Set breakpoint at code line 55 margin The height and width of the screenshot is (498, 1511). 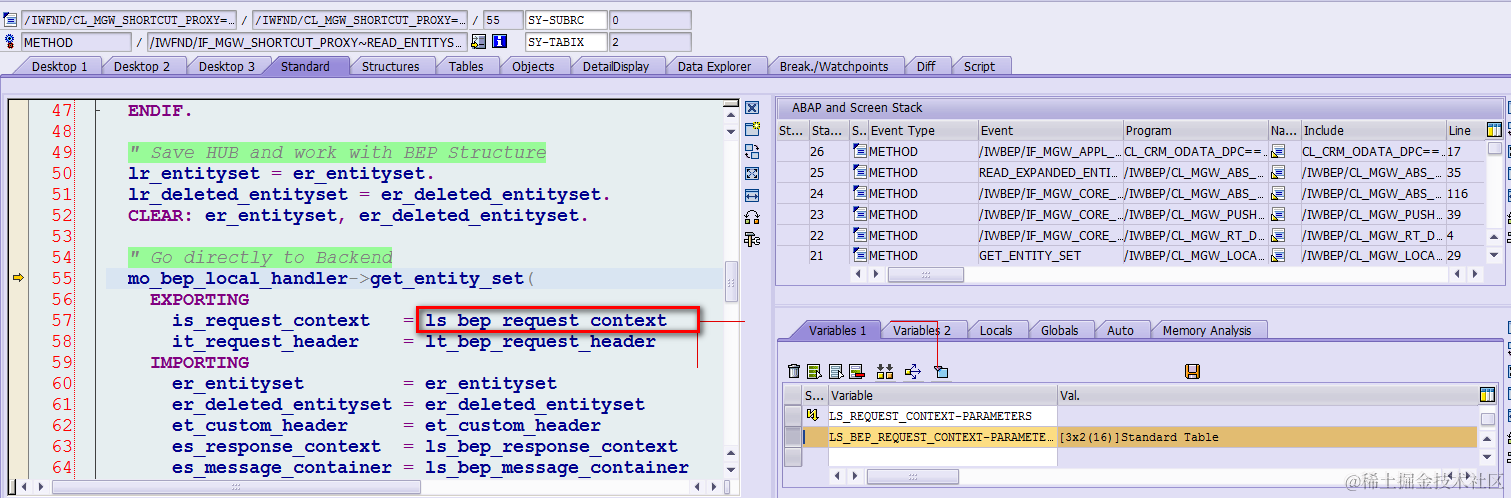click(18, 278)
